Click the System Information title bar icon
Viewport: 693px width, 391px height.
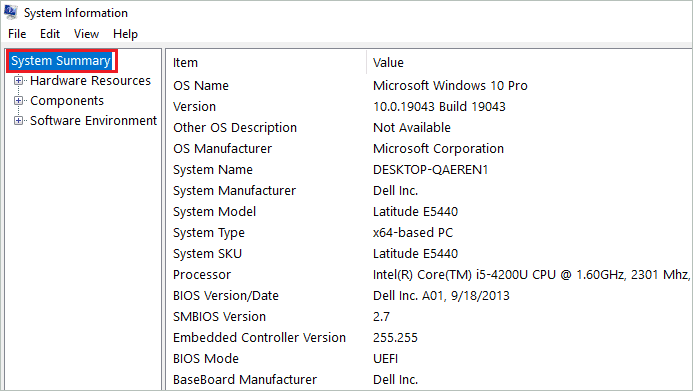tap(11, 12)
